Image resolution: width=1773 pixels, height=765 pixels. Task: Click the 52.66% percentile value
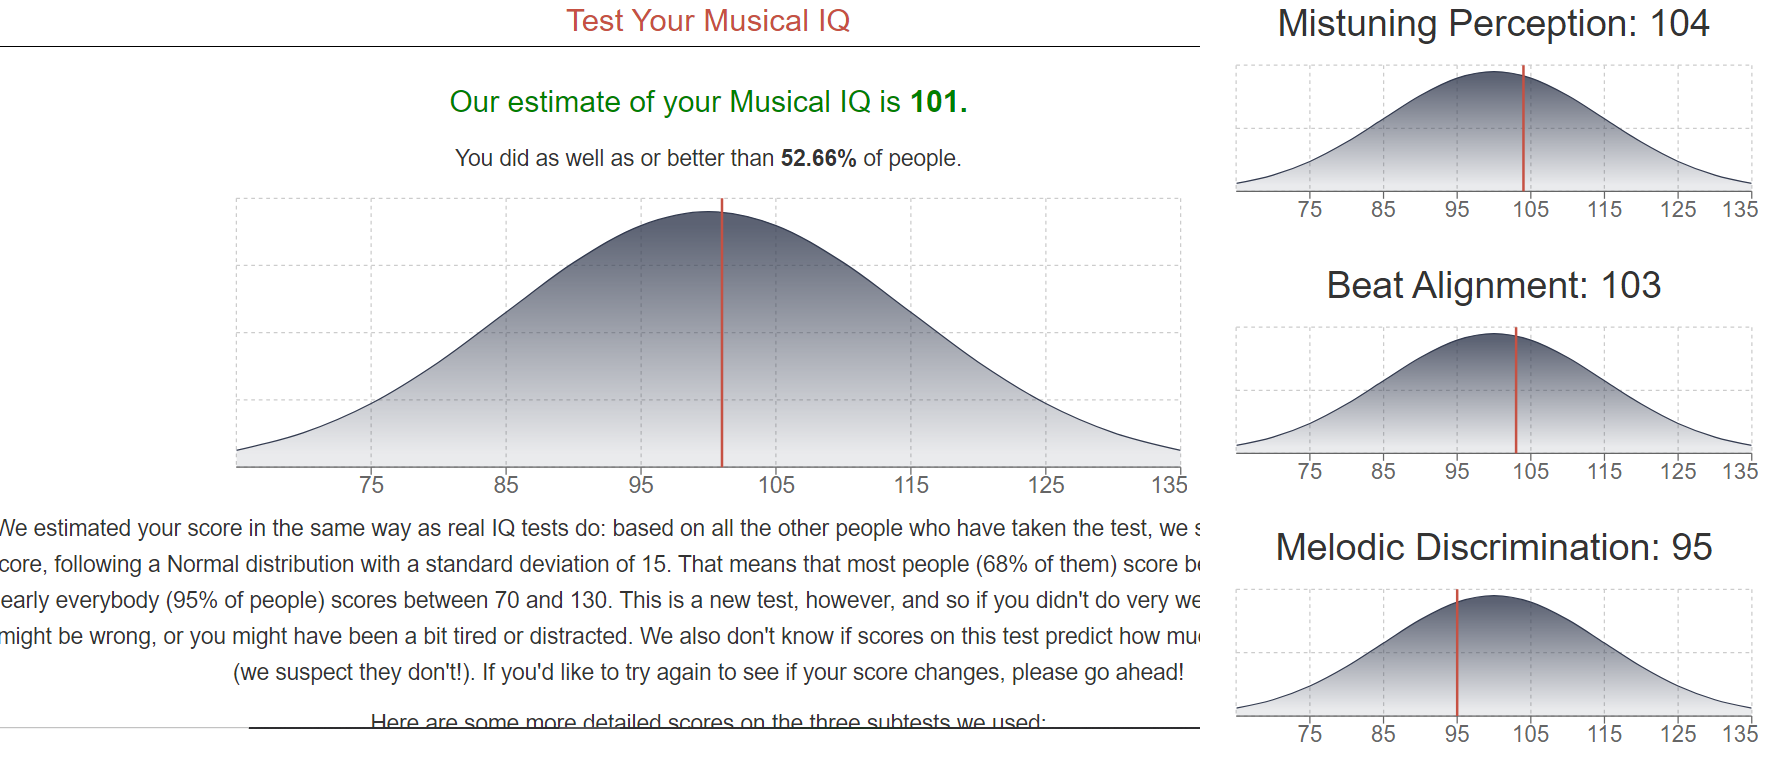[x=818, y=158]
